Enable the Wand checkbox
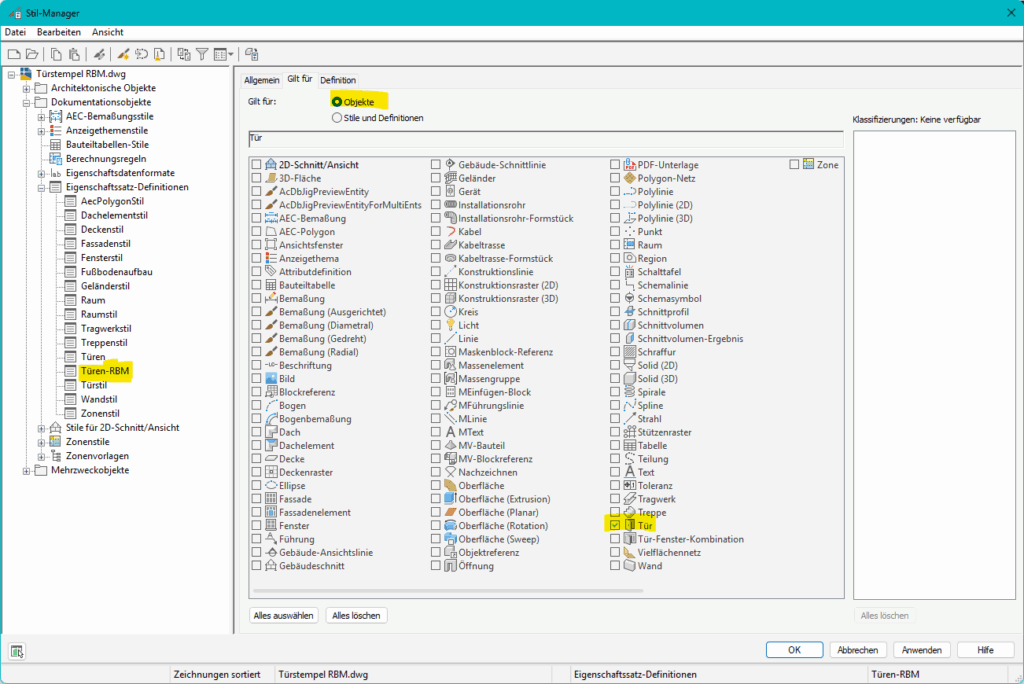The height and width of the screenshot is (684, 1024). coord(615,566)
